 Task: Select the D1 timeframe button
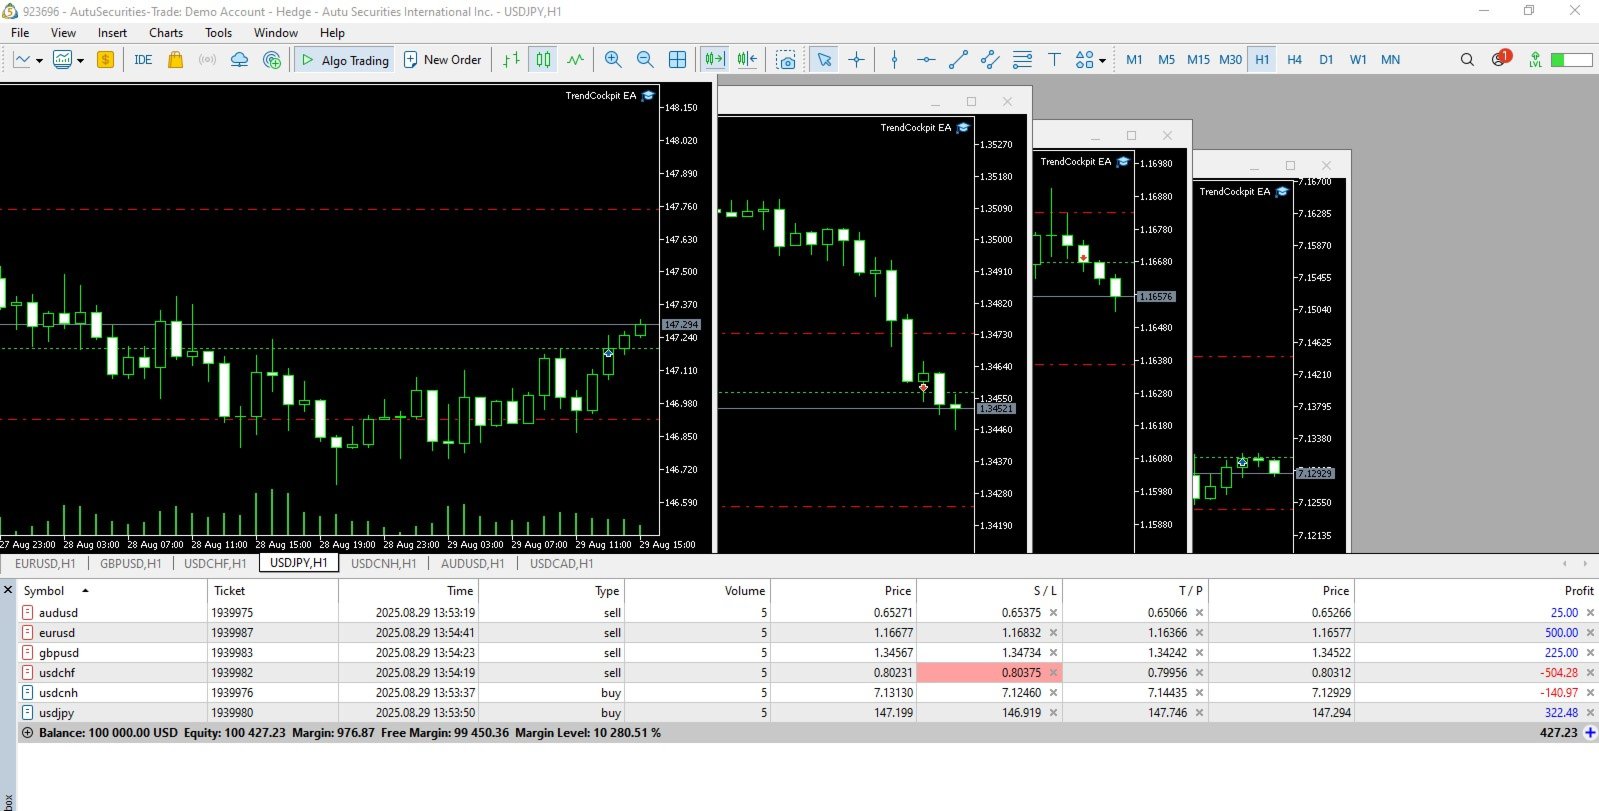(1326, 60)
